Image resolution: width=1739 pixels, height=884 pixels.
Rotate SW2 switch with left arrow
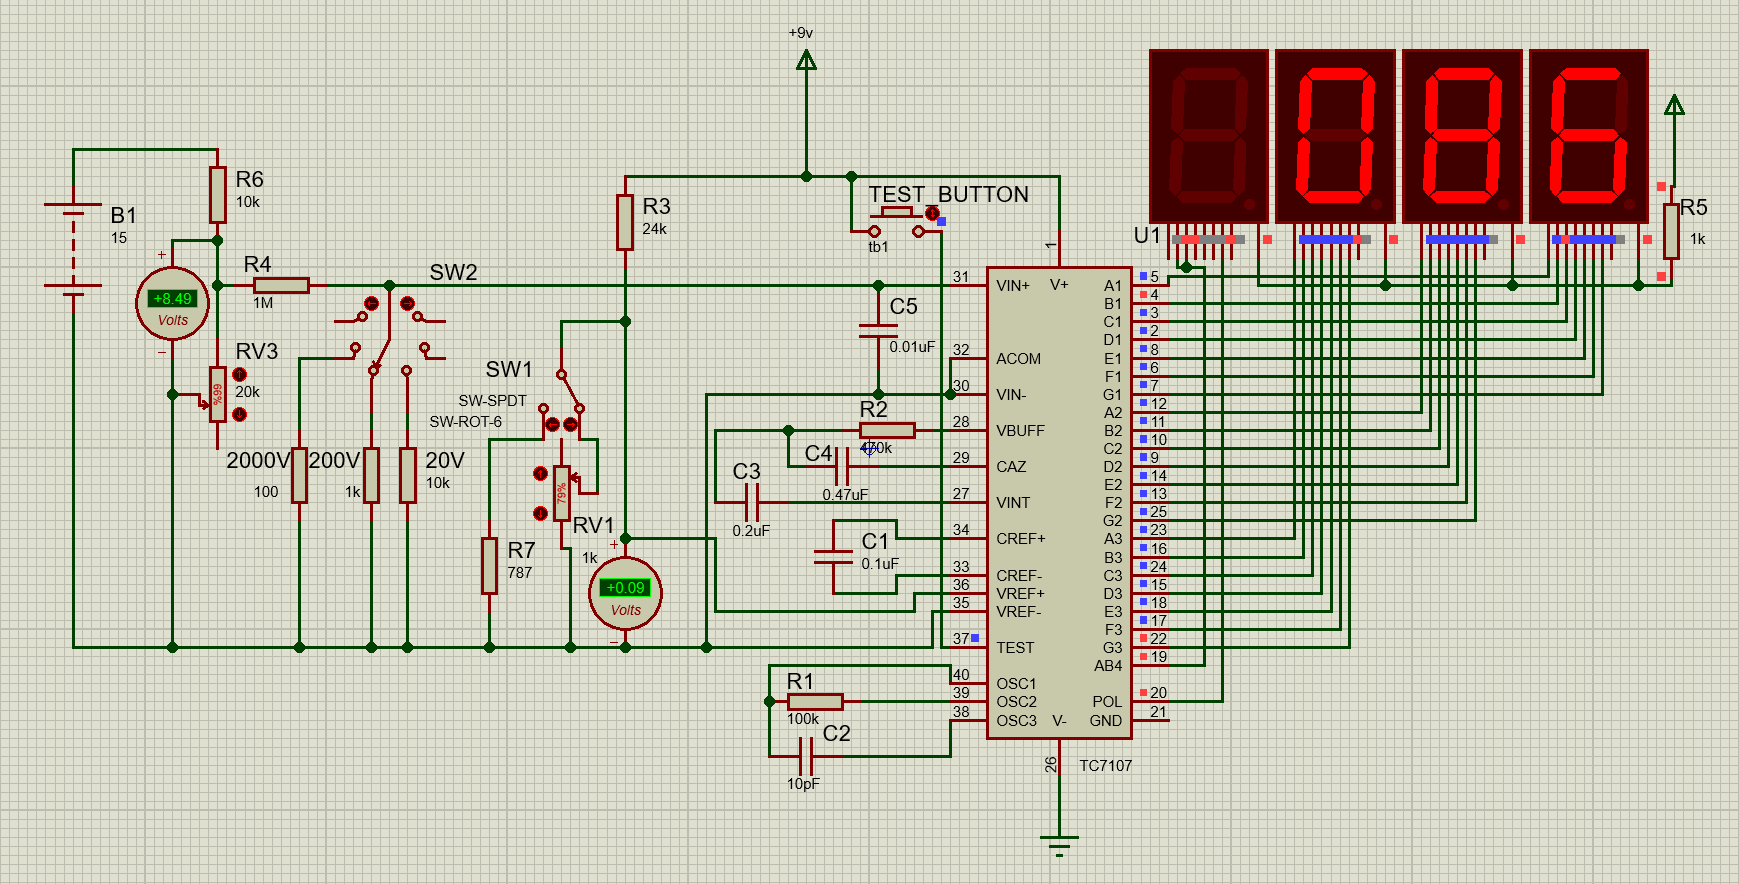click(x=371, y=303)
